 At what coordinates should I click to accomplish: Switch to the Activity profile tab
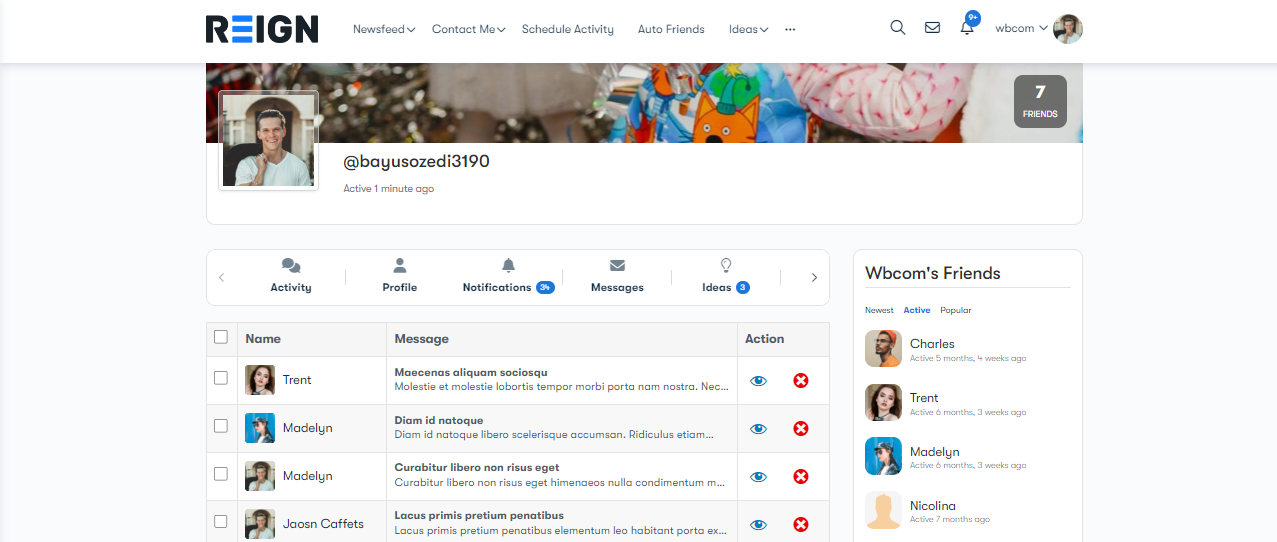click(x=291, y=276)
